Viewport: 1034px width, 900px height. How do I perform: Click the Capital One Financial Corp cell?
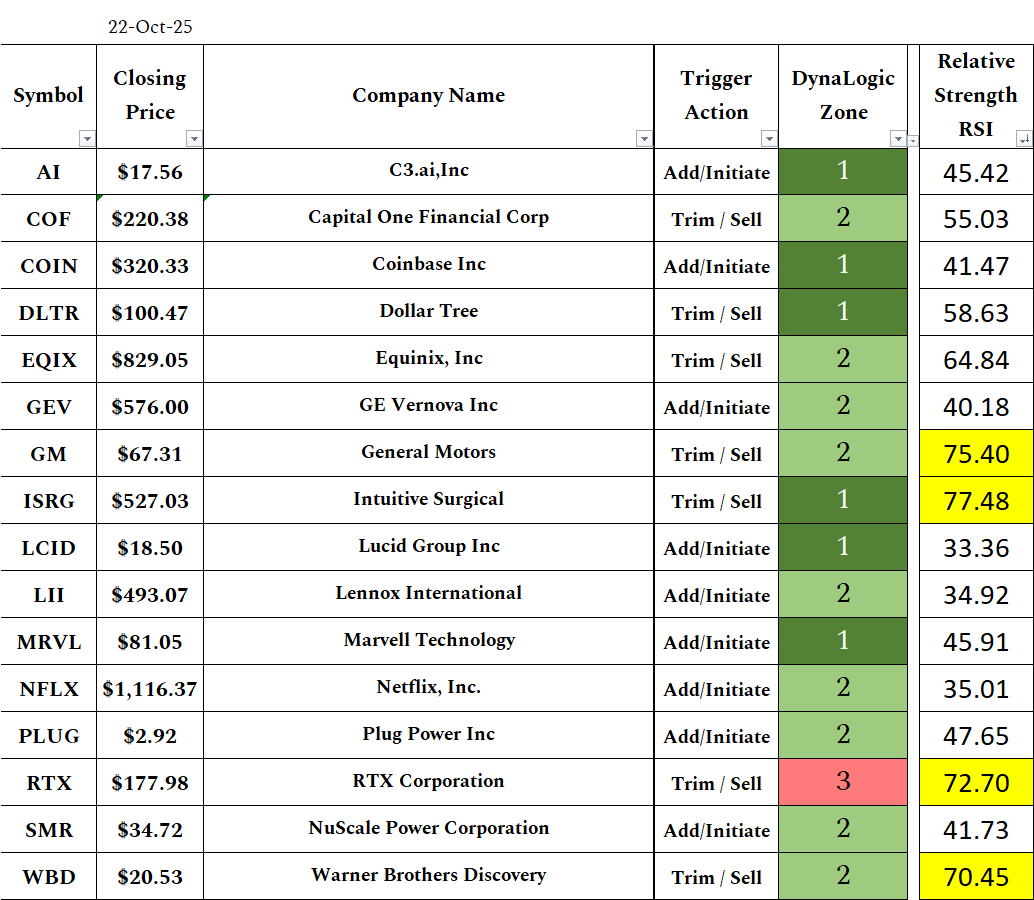pyautogui.click(x=429, y=218)
